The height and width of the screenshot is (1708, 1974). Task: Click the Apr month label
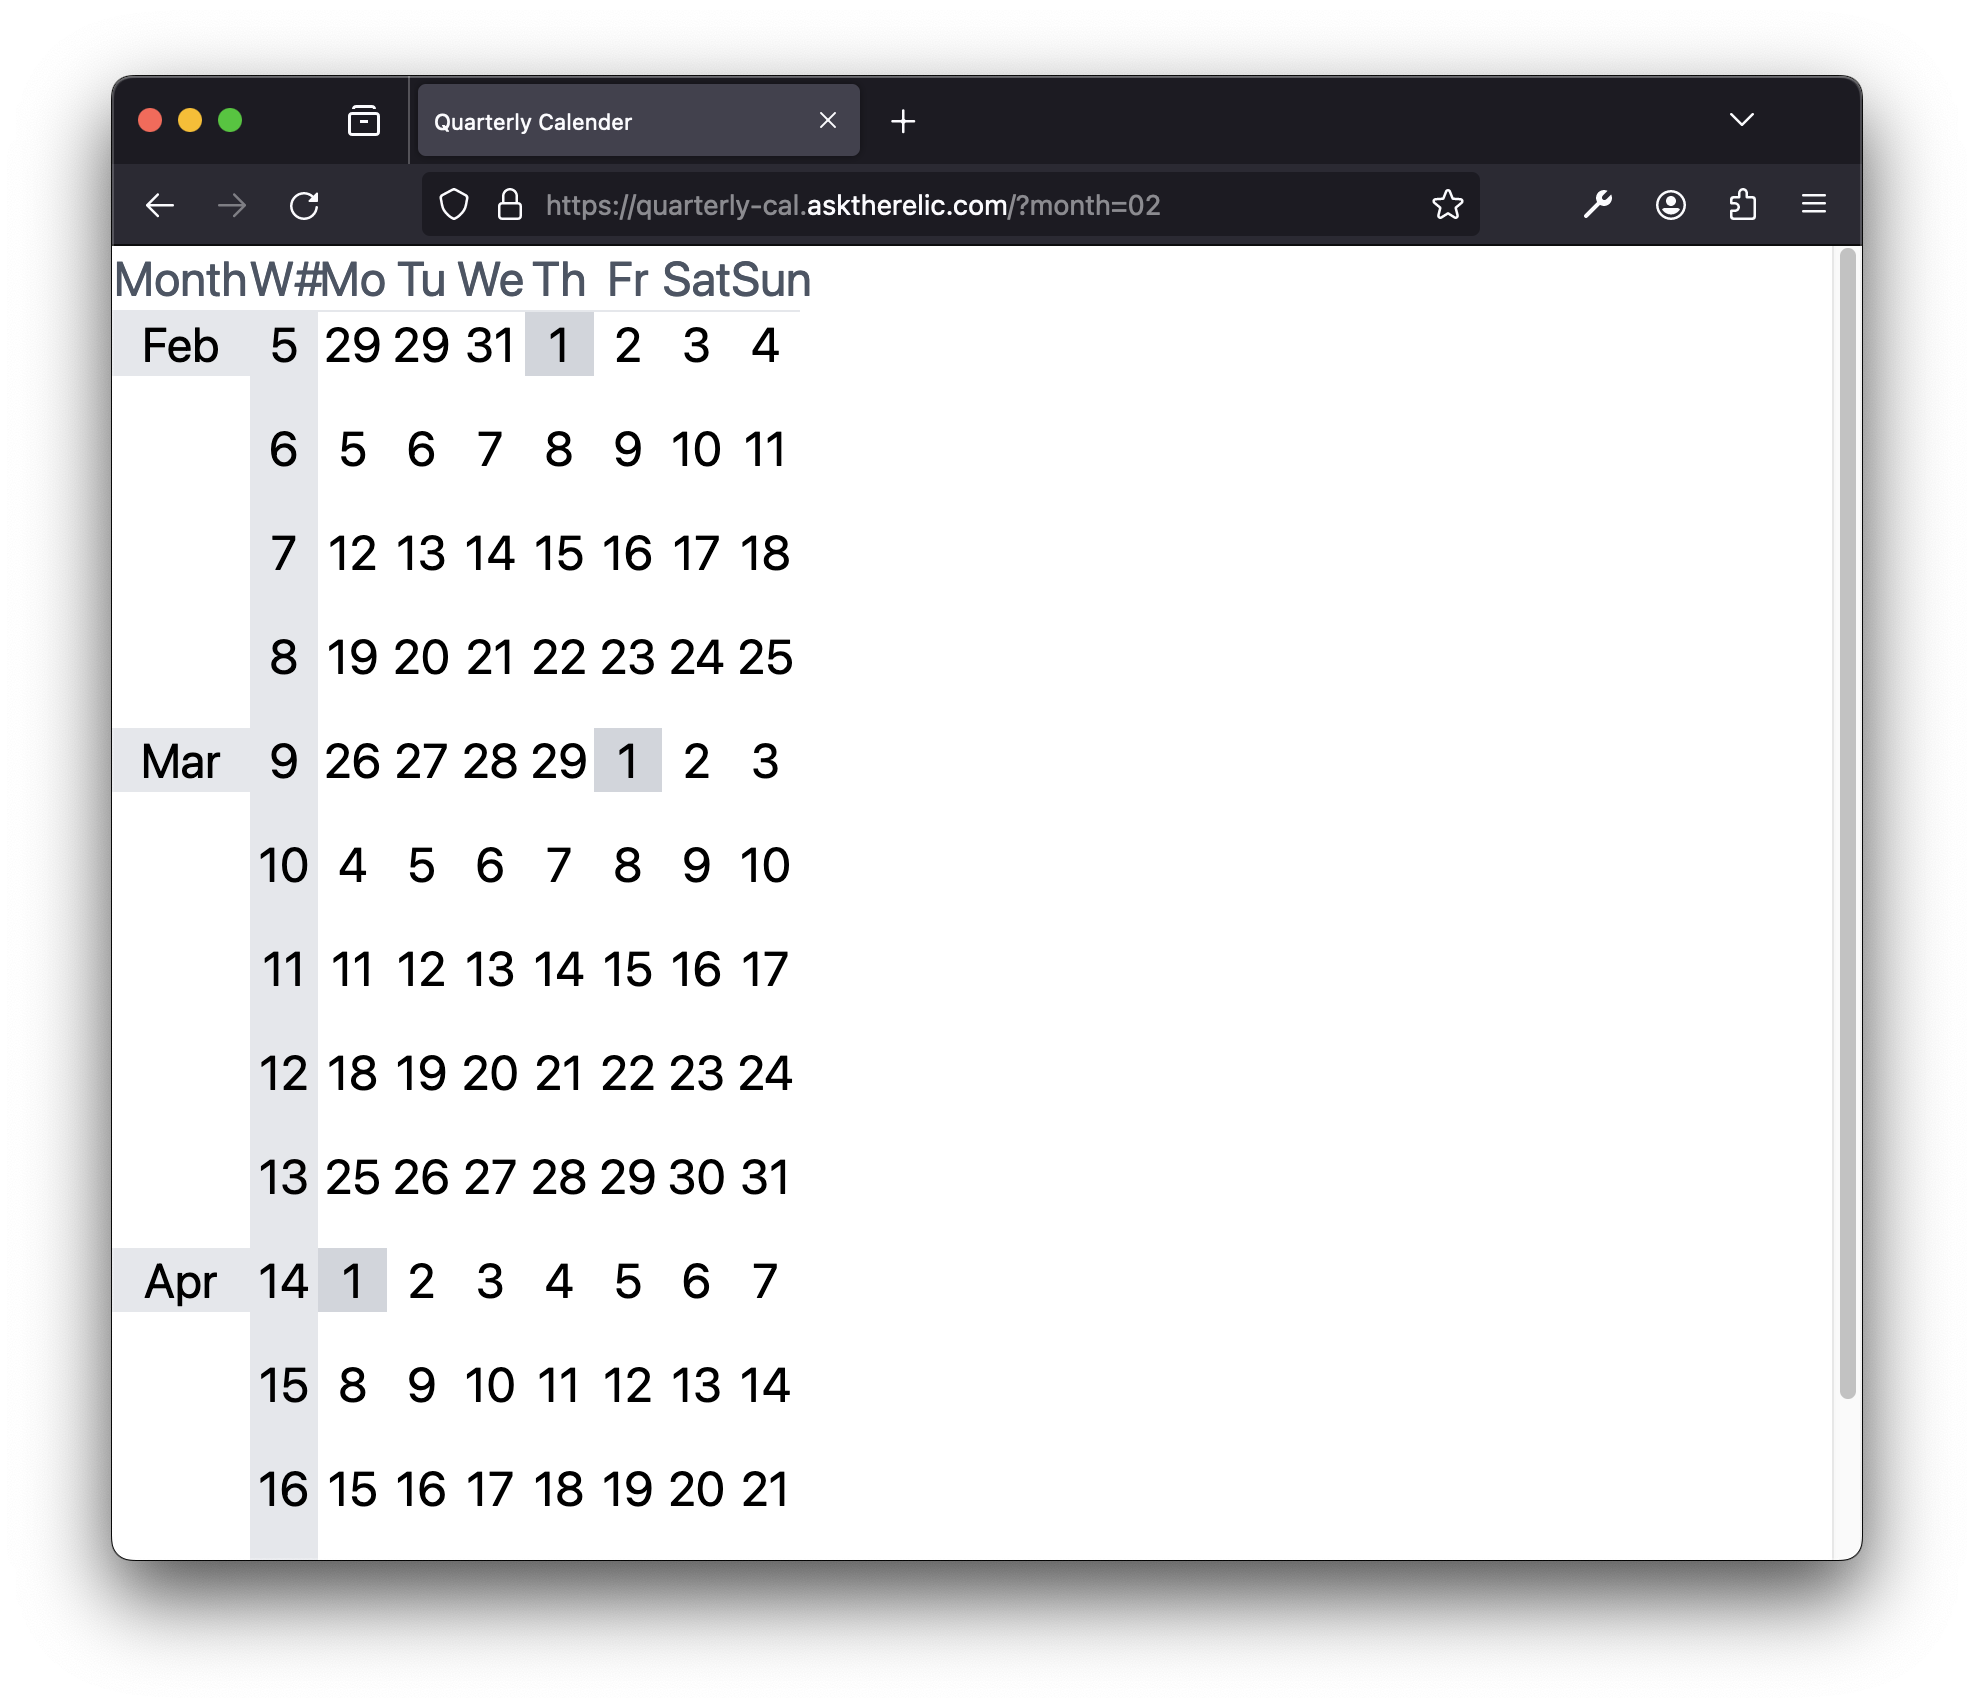[x=181, y=1281]
